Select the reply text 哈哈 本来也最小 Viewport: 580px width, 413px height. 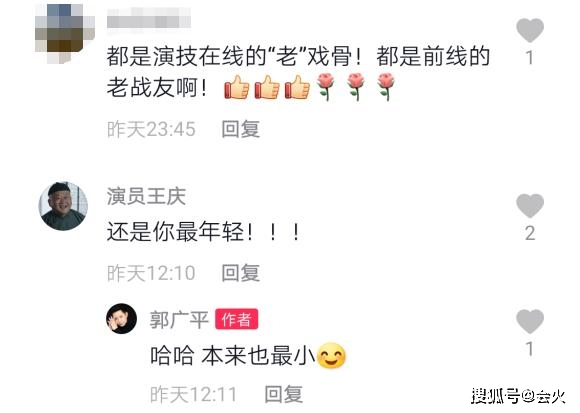tap(232, 356)
